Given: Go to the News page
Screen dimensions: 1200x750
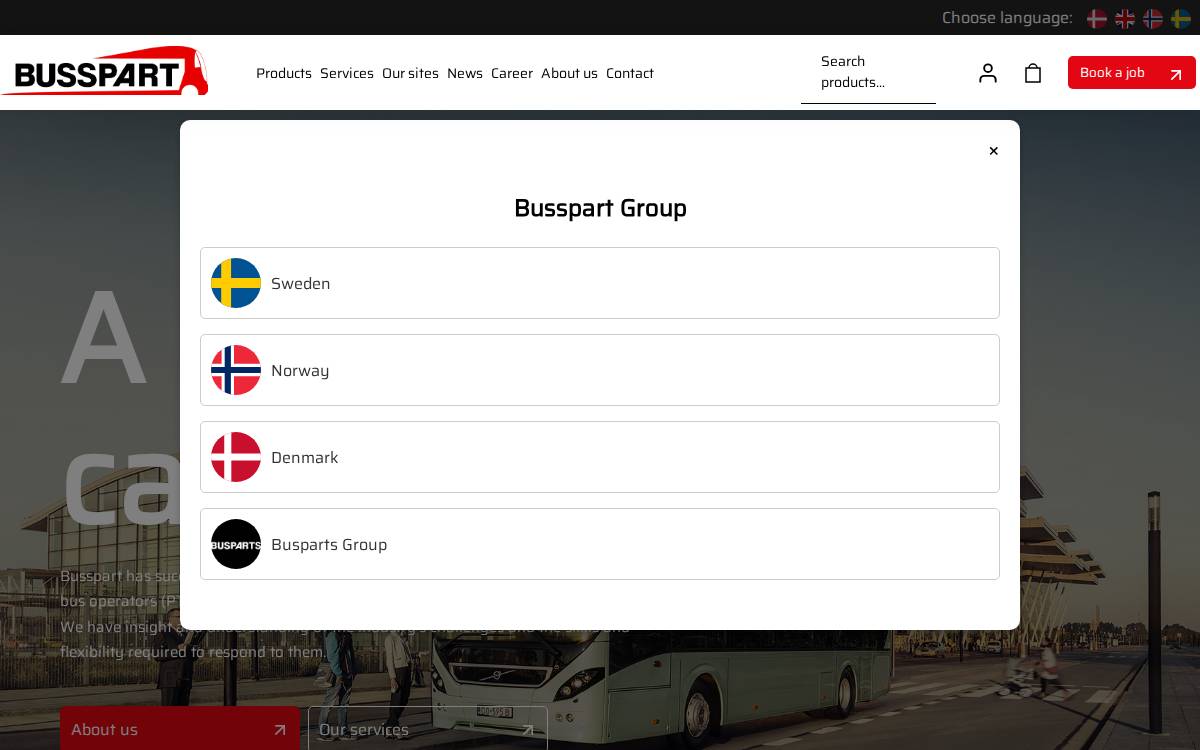Looking at the screenshot, I should pos(465,73).
